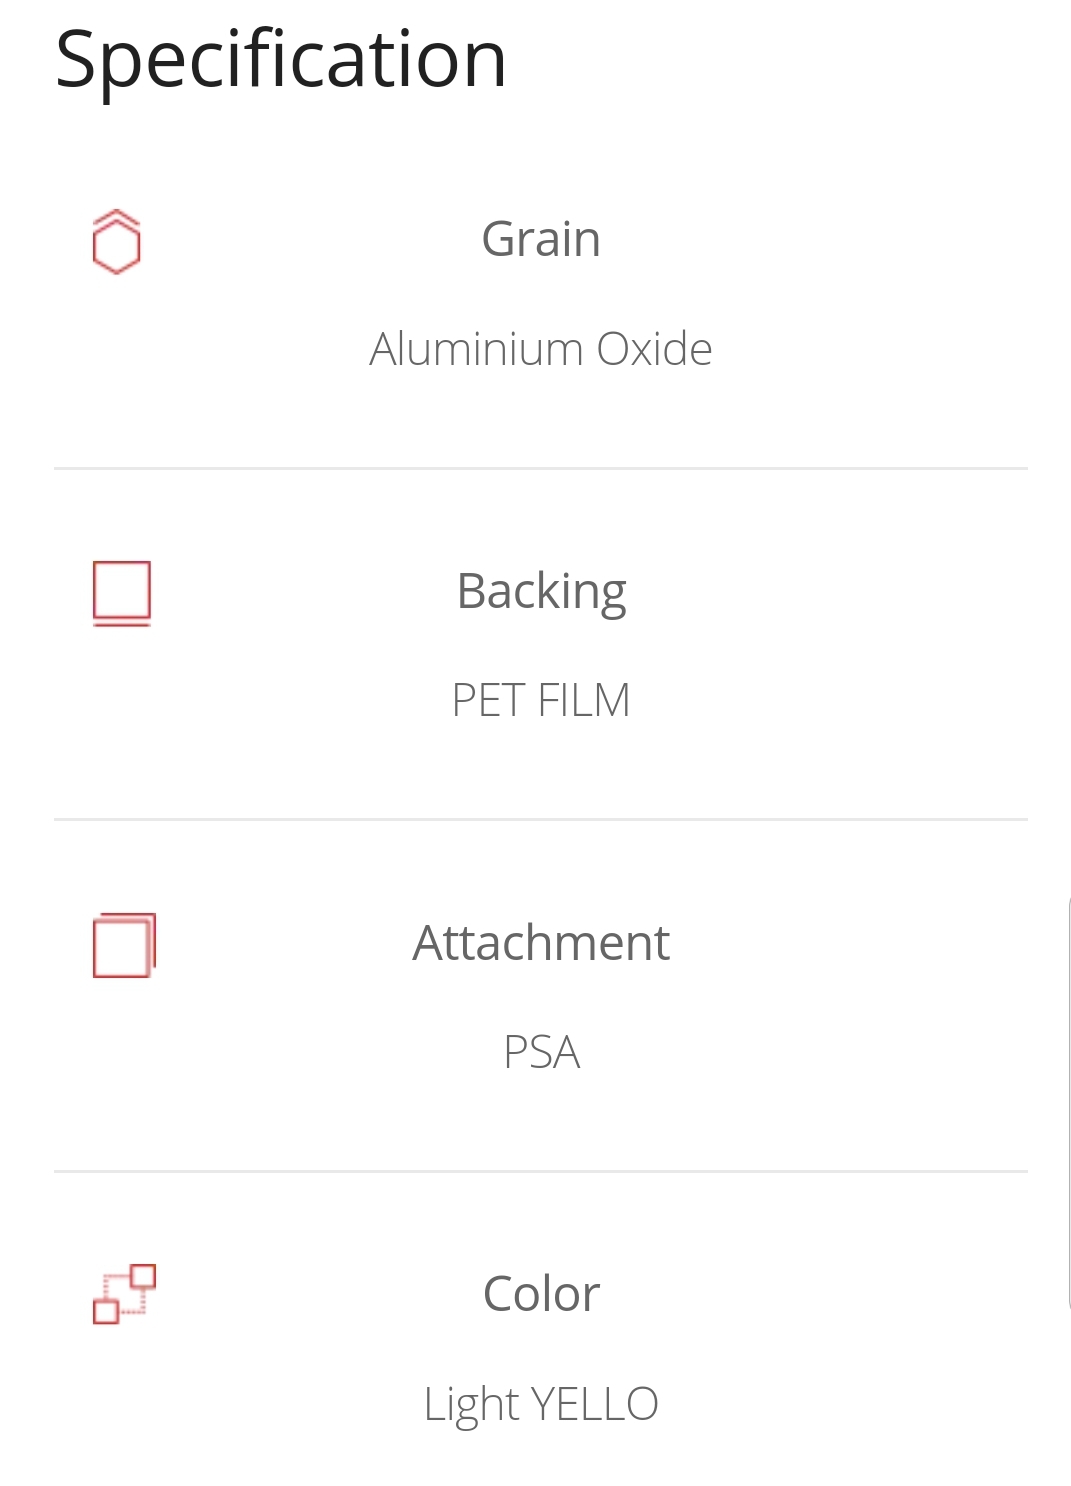Image resolution: width=1071 pixels, height=1486 pixels.
Task: Click the word FILM in the Backing value
Action: (584, 700)
